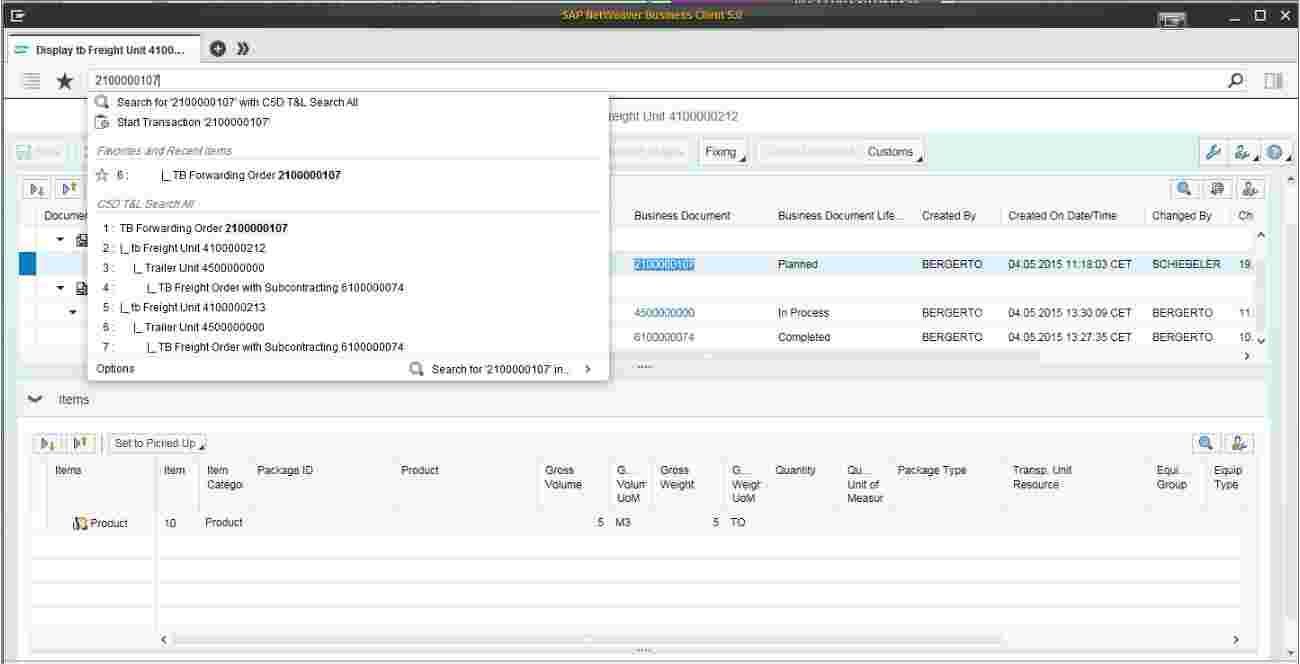Screen dimensions: 1300x664
Task: Click the Items table find magnifier icon
Action: point(1205,443)
